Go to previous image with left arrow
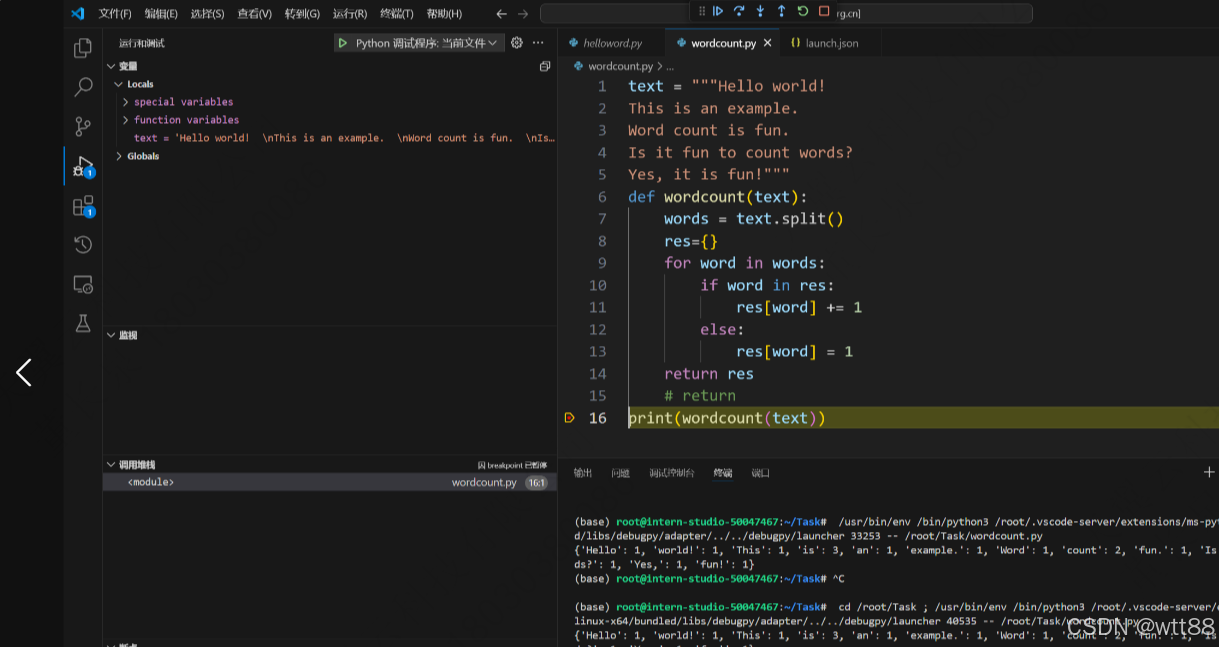 tap(24, 373)
